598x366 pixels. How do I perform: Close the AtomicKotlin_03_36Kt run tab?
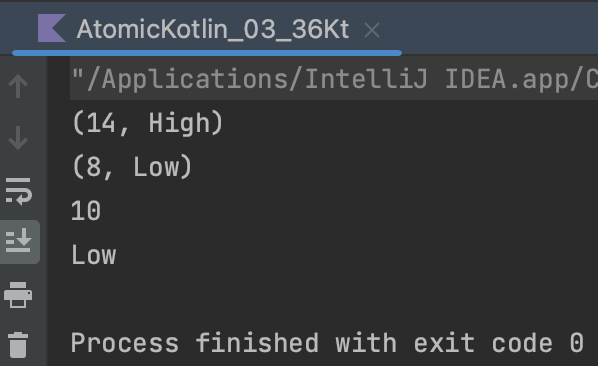pos(372,30)
